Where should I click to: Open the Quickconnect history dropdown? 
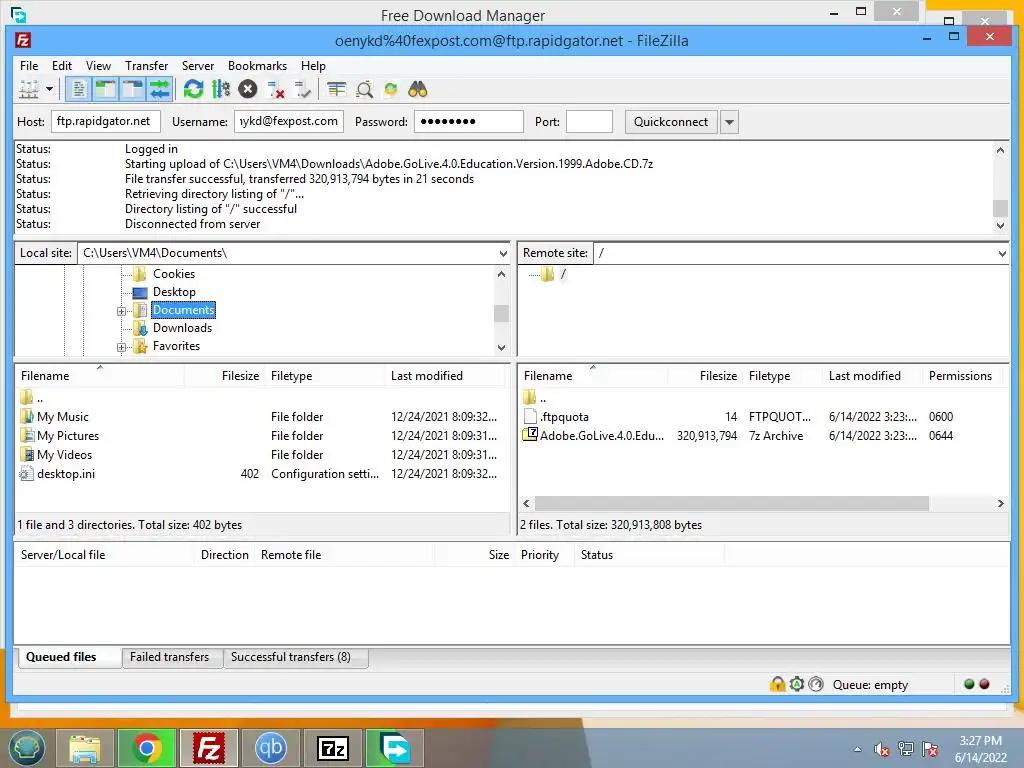click(729, 122)
